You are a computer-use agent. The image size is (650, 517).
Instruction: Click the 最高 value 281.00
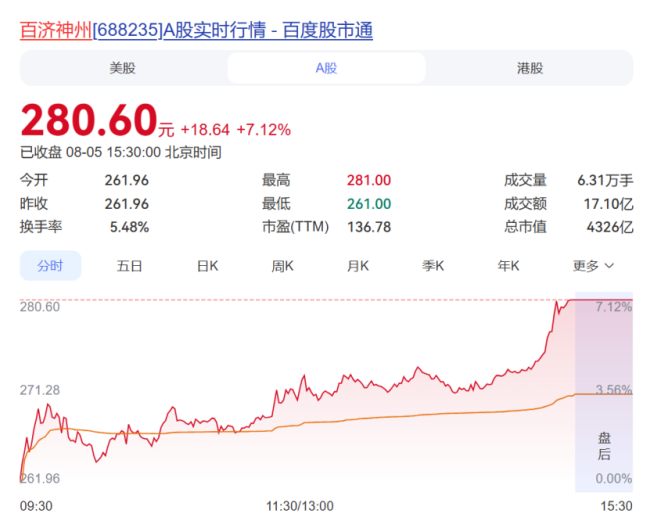click(x=369, y=180)
